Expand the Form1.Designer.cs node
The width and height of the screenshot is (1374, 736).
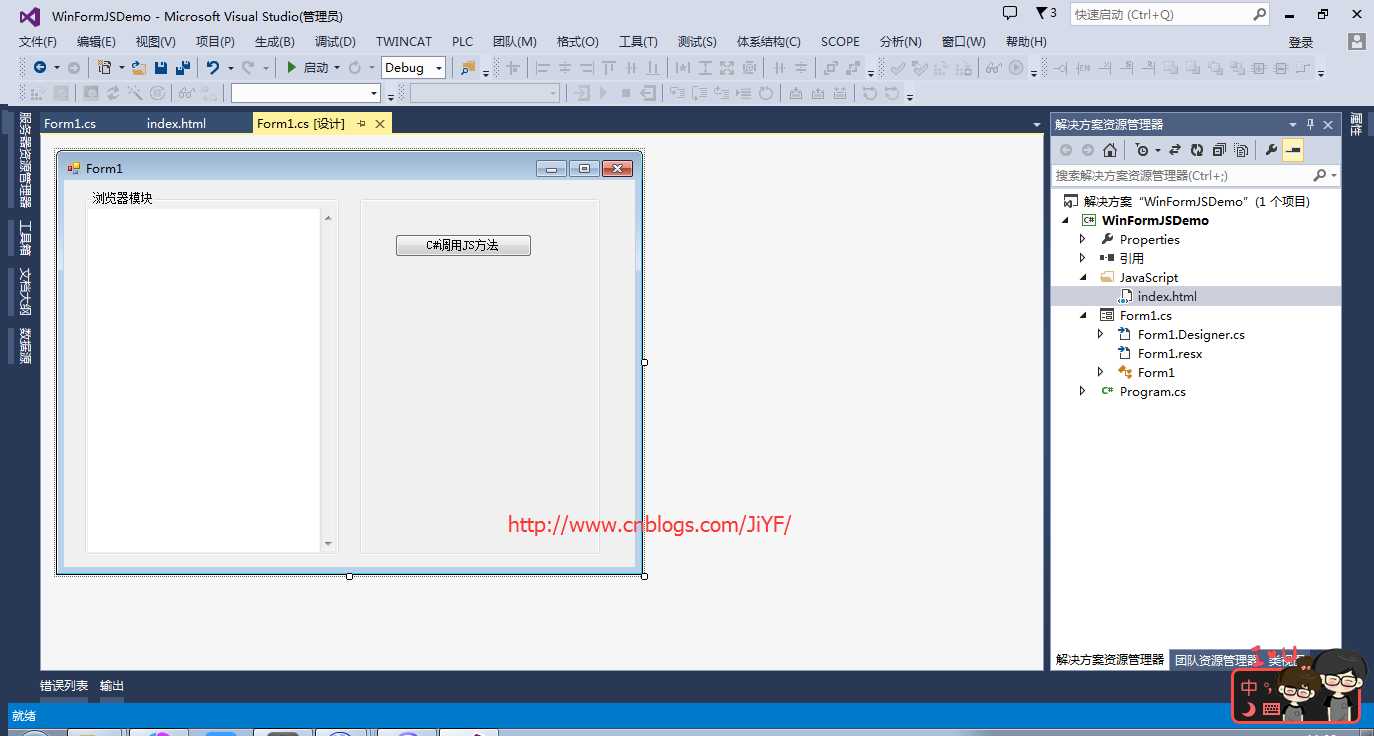click(1101, 335)
